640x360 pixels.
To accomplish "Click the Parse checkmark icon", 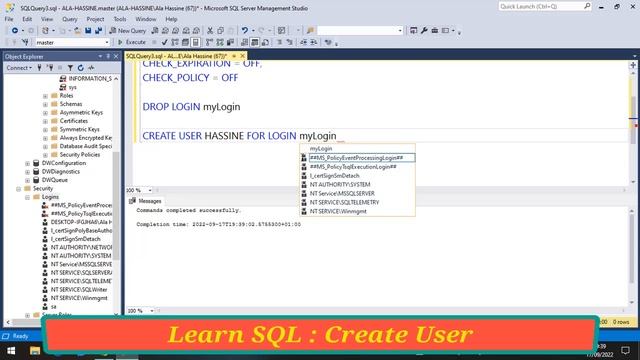I will tap(164, 42).
